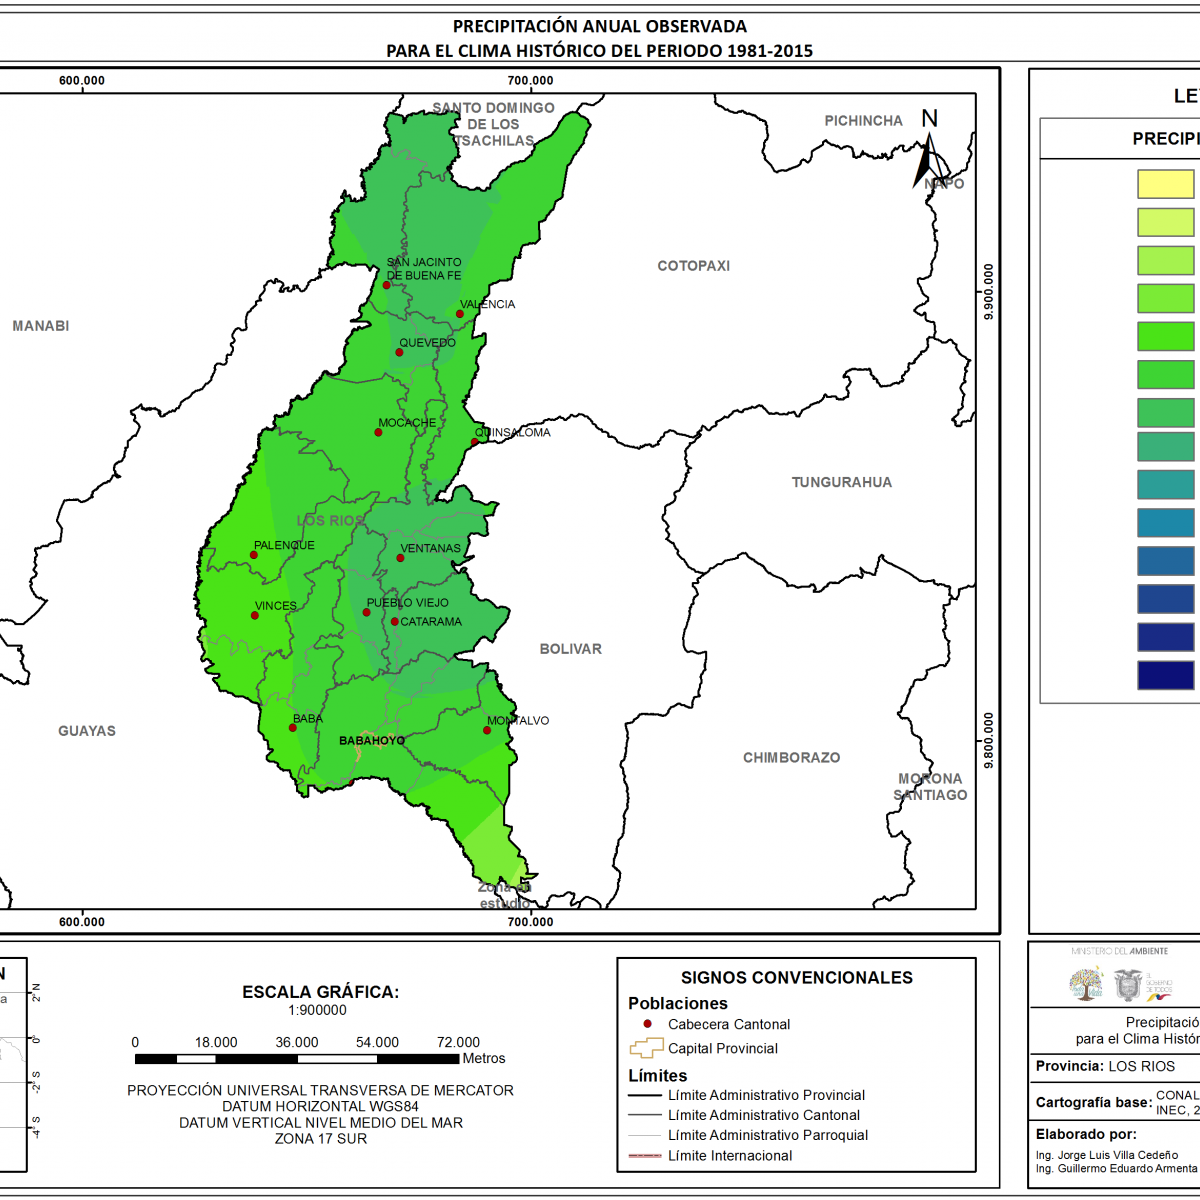The width and height of the screenshot is (1200, 1200).
Task: Click the 'Provincia: LOS RIOS' field
Action: (1106, 1067)
